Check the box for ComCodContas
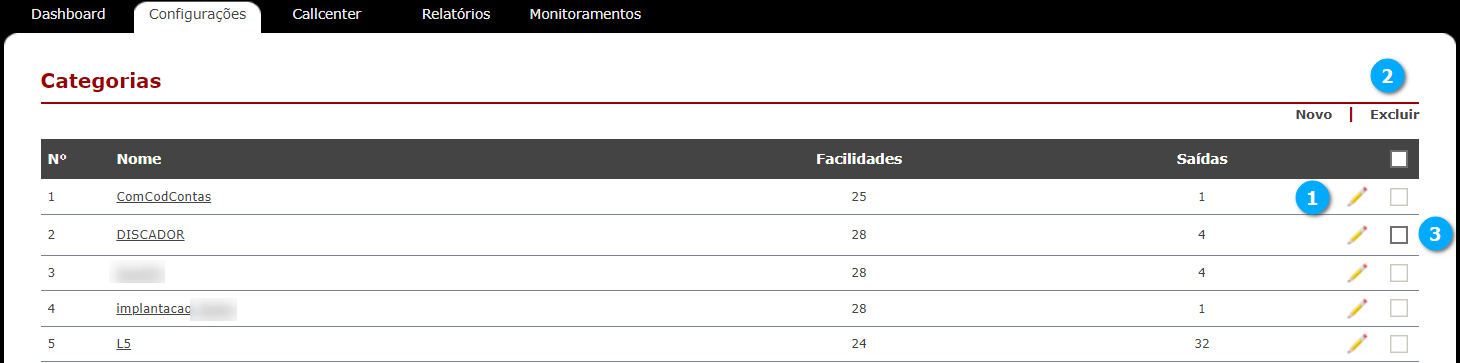The height and width of the screenshot is (363, 1460). click(x=1399, y=197)
